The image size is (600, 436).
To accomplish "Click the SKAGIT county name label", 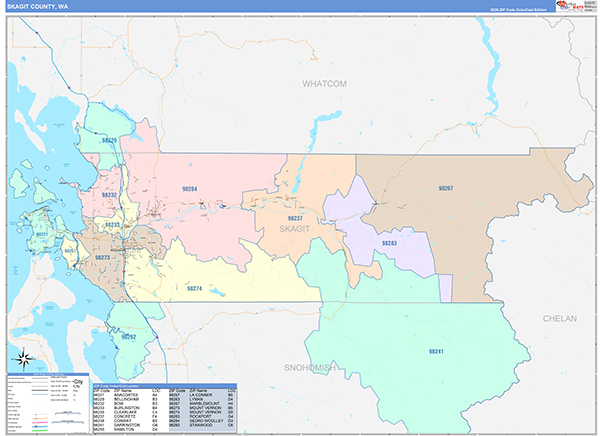I will click(294, 229).
